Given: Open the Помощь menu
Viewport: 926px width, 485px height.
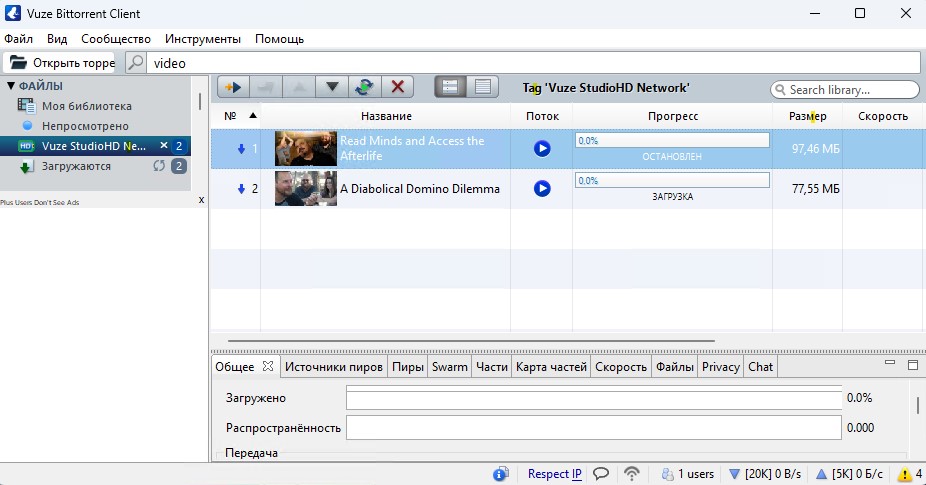Looking at the screenshot, I should (x=279, y=39).
